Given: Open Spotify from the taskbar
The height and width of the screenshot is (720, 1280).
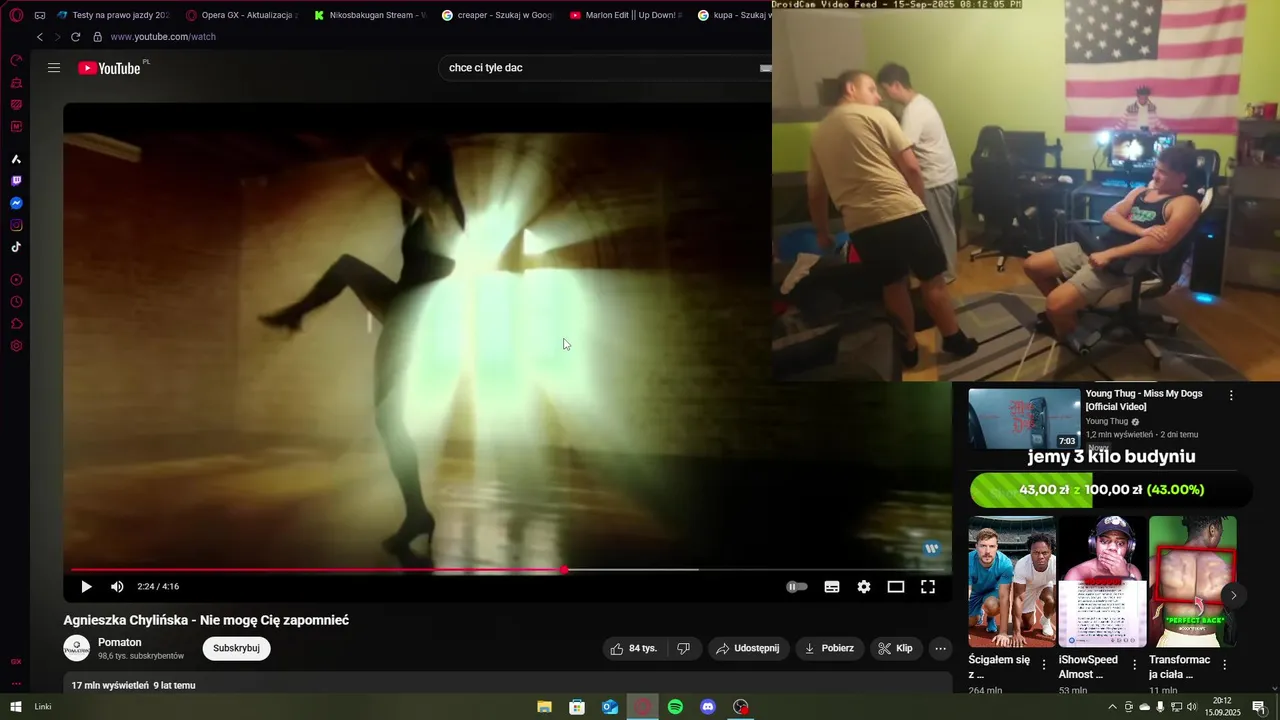Looking at the screenshot, I should (676, 707).
